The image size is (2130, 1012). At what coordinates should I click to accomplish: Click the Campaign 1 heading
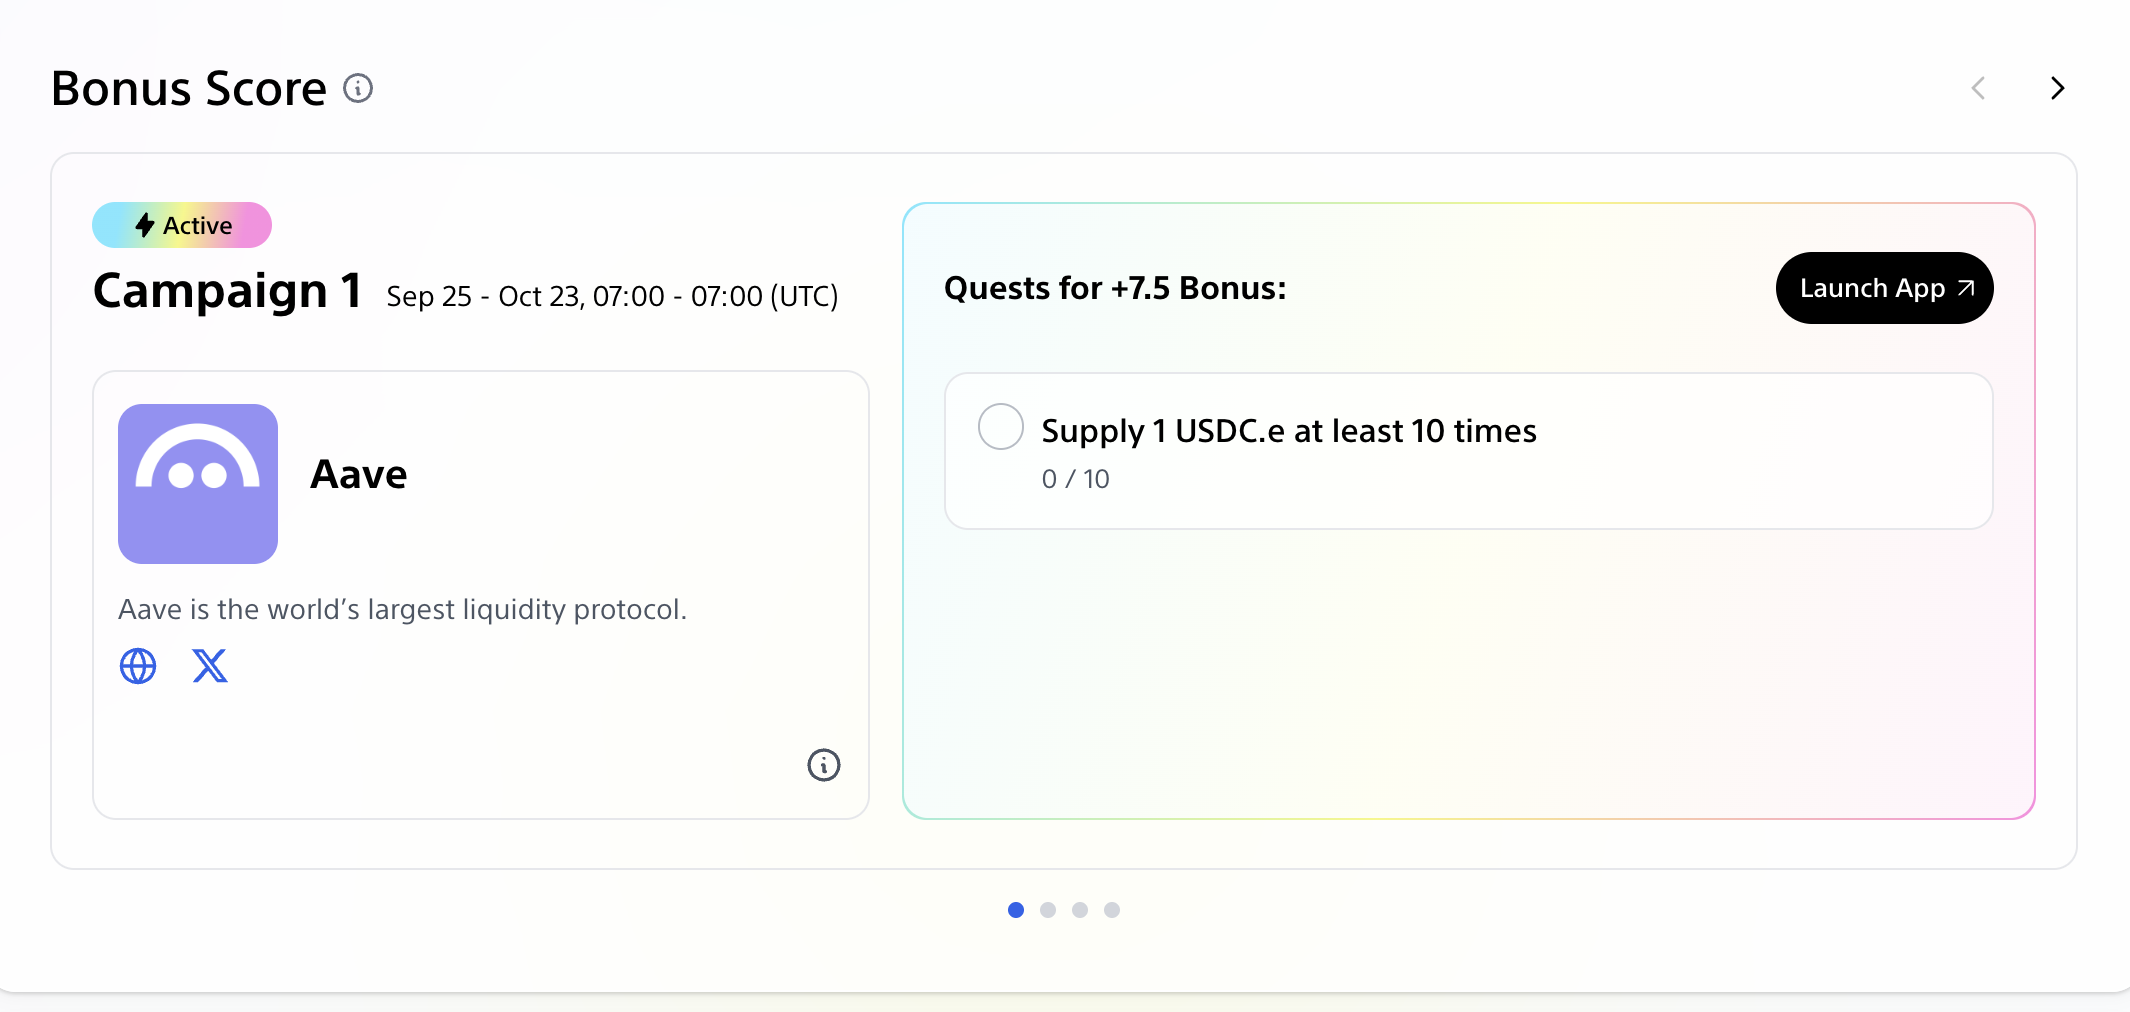[227, 291]
